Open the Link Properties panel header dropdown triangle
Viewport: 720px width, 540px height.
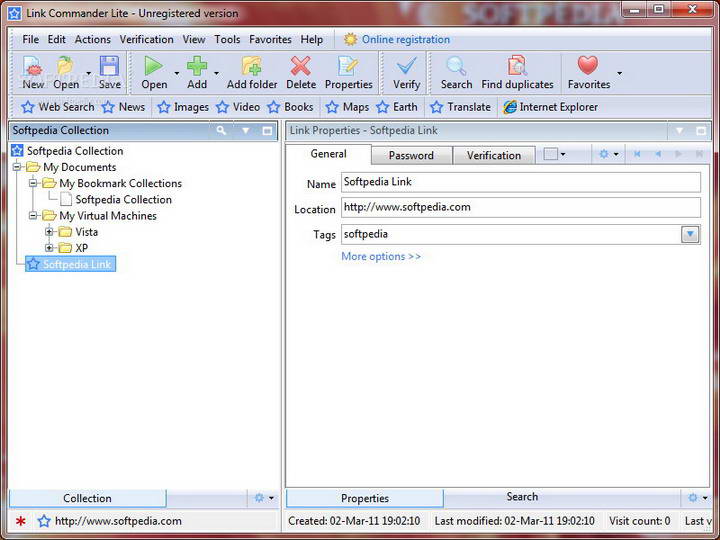[679, 131]
